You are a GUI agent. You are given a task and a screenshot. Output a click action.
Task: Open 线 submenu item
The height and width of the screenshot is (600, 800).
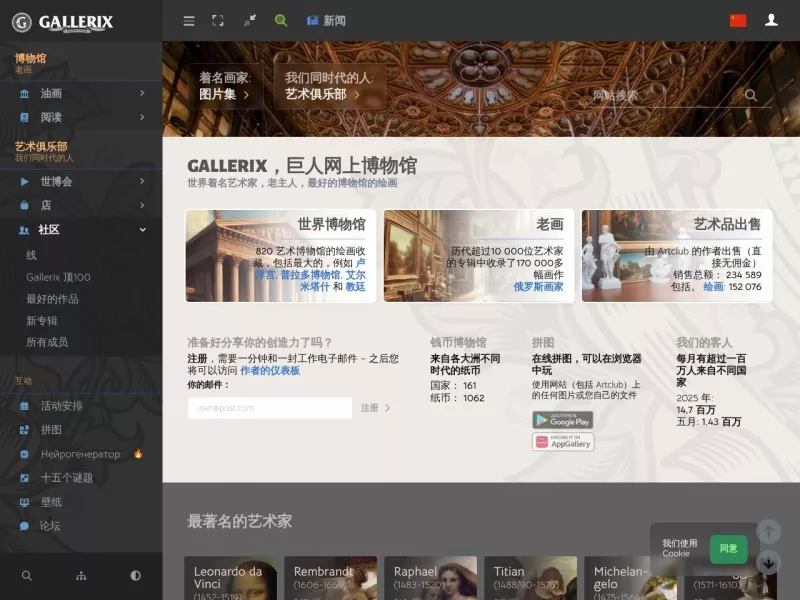tap(31, 255)
